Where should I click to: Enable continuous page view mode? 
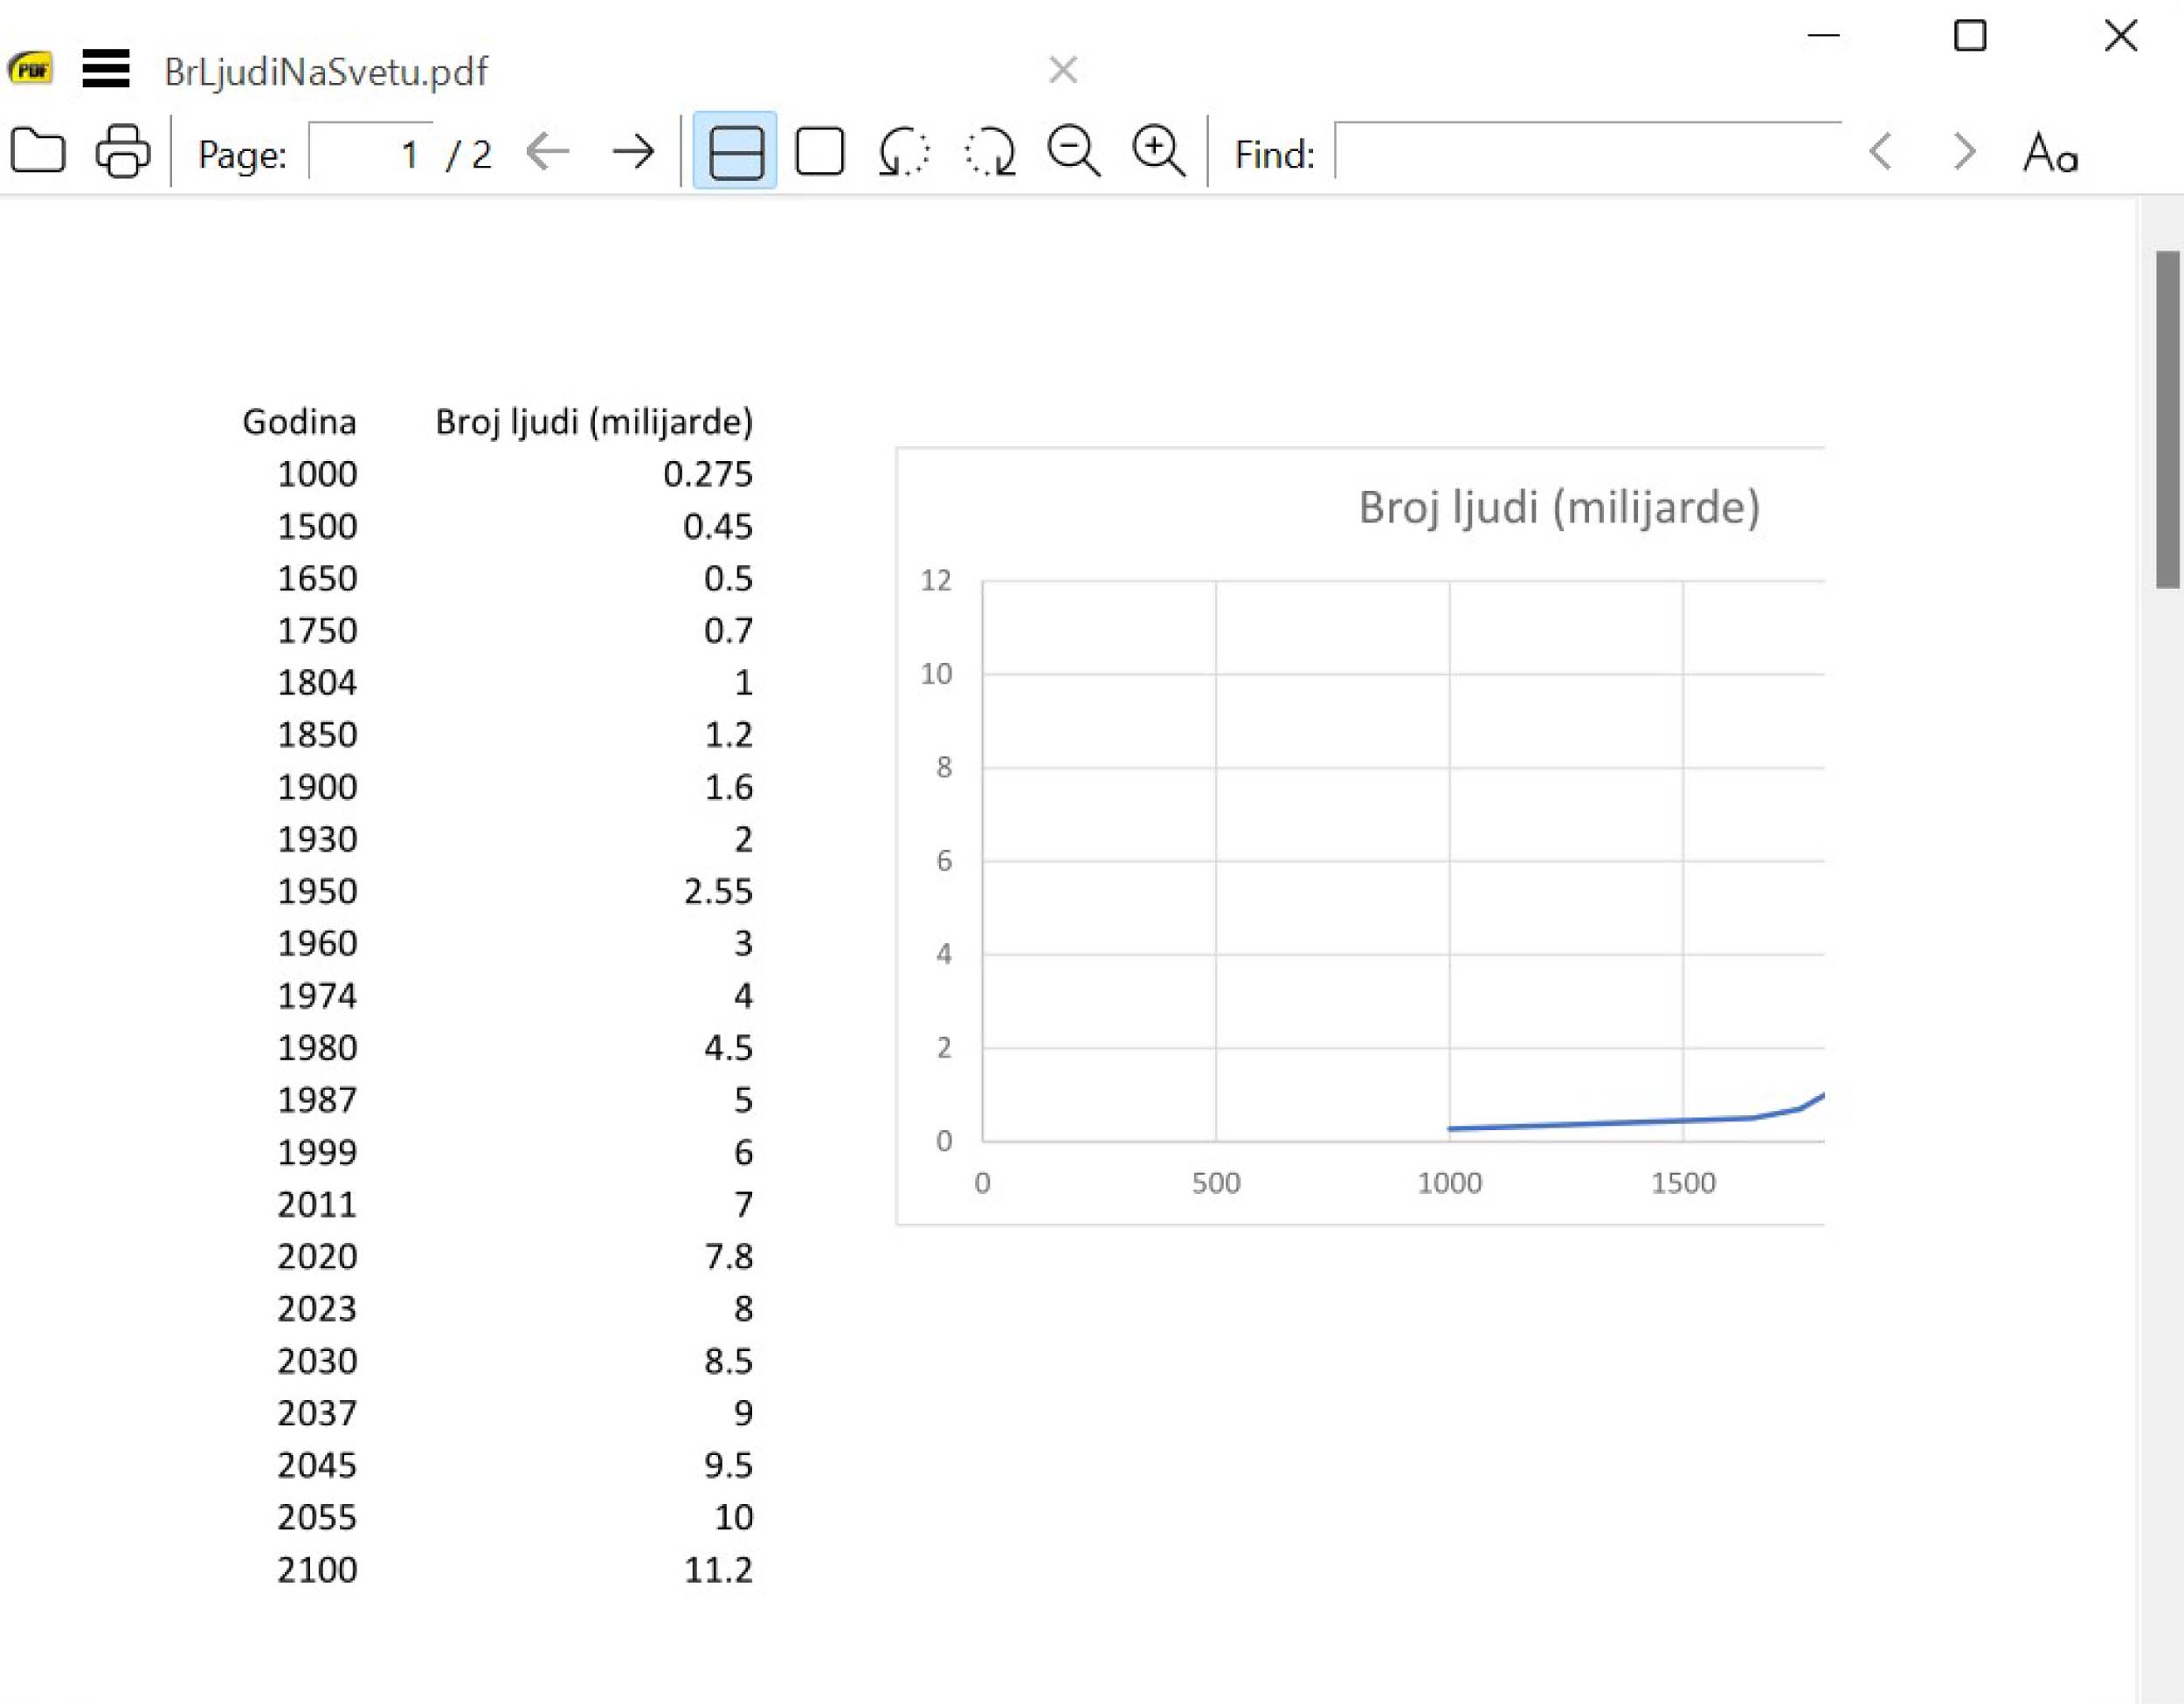735,152
